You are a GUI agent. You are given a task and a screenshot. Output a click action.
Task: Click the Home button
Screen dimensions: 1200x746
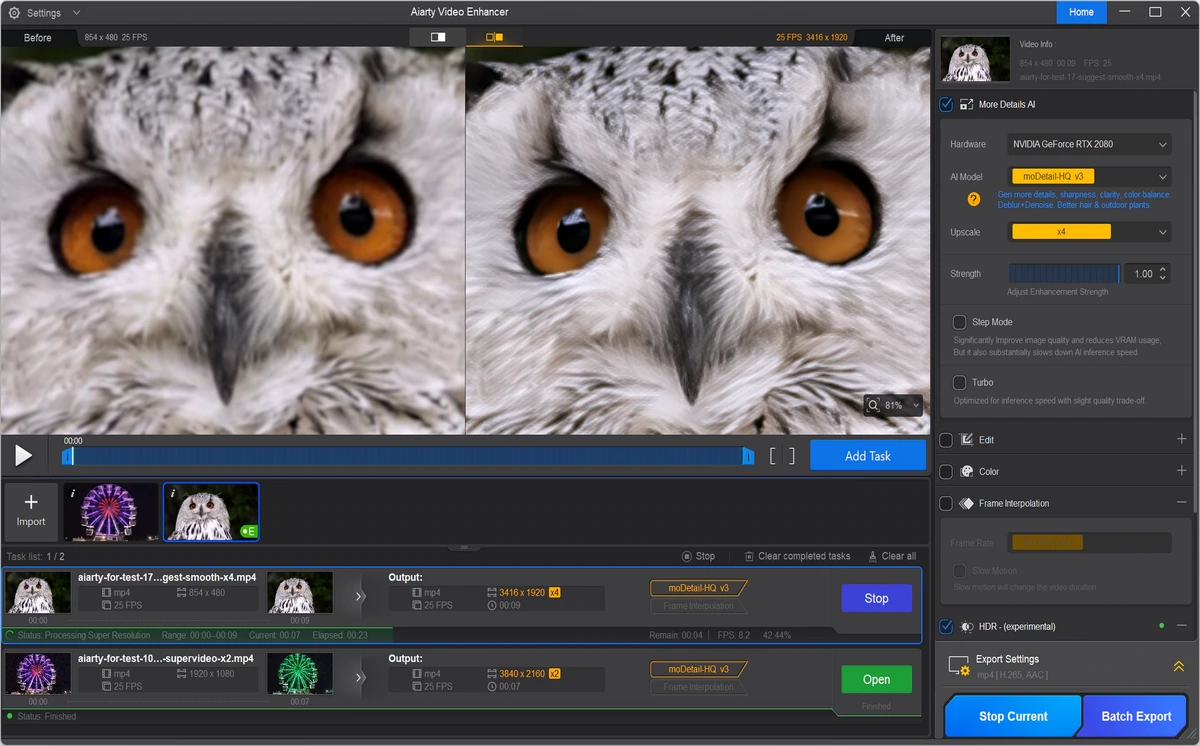point(1081,12)
